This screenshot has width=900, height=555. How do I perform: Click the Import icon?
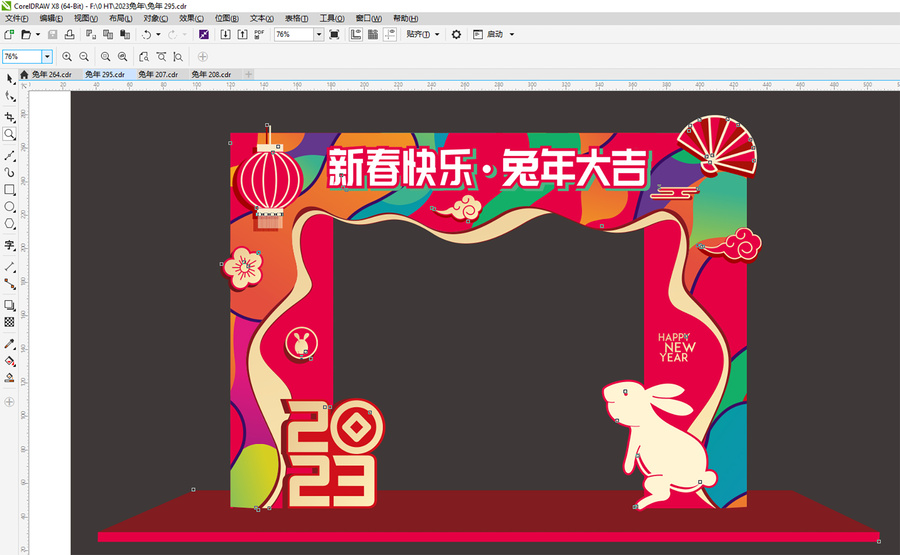click(226, 34)
